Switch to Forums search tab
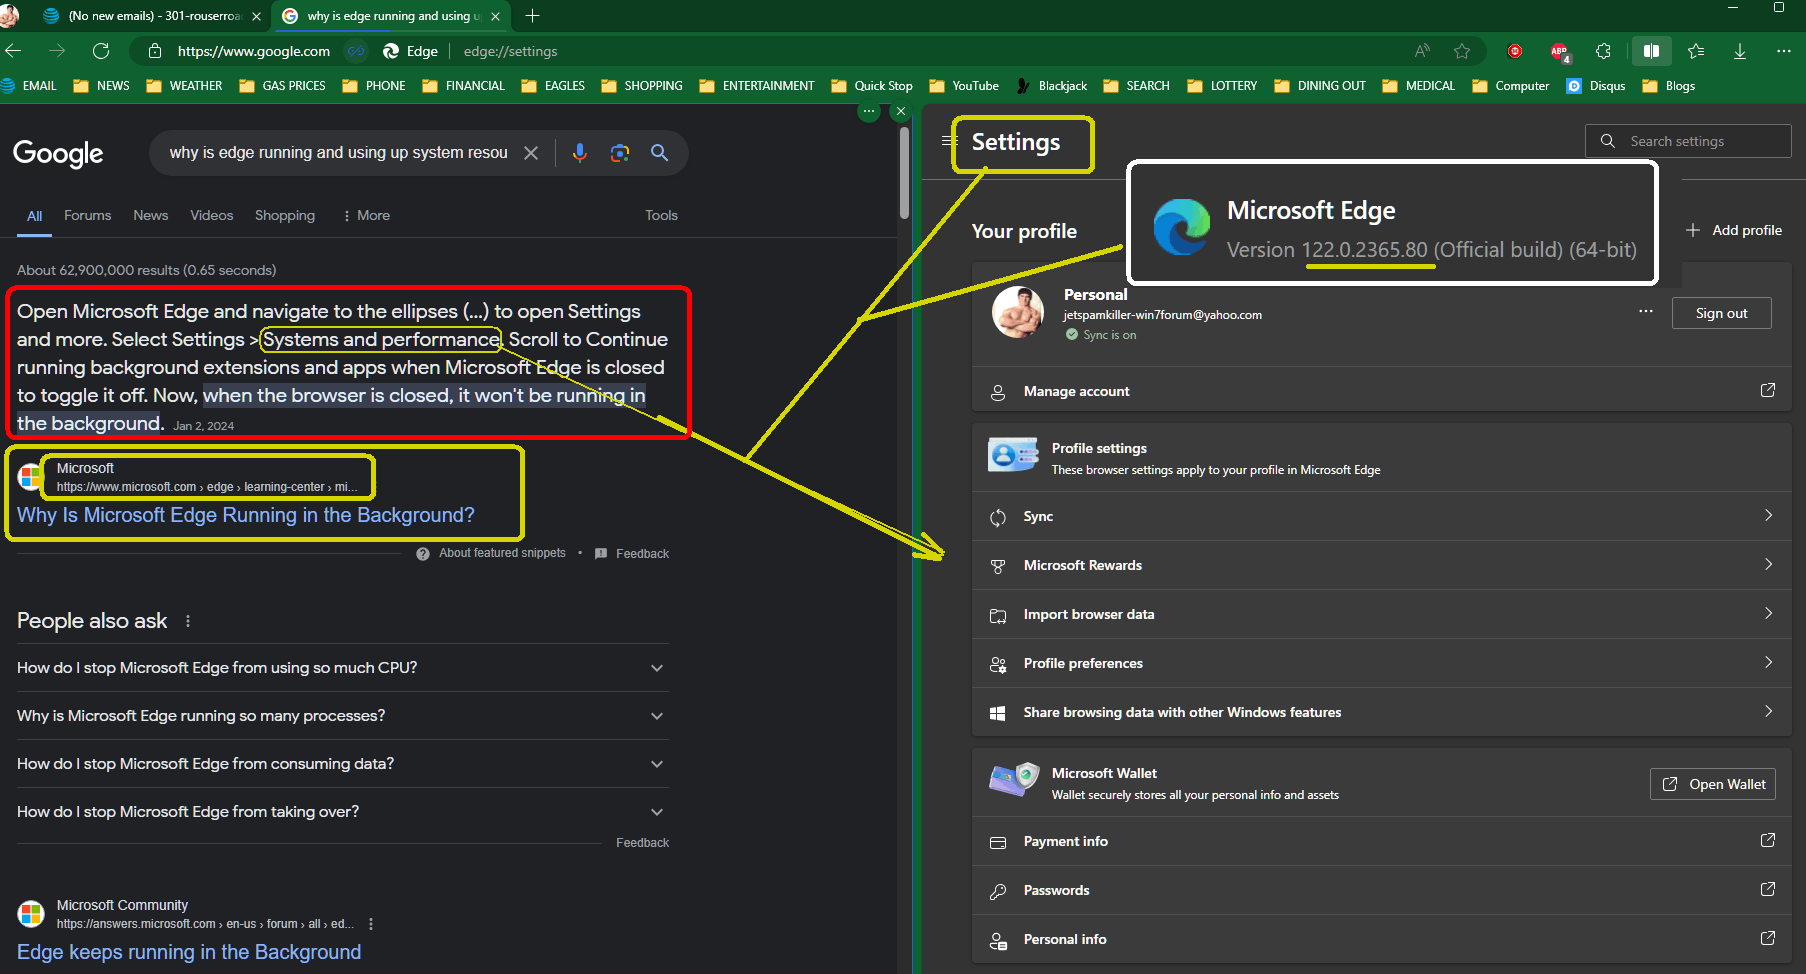The image size is (1806, 974). click(x=88, y=216)
